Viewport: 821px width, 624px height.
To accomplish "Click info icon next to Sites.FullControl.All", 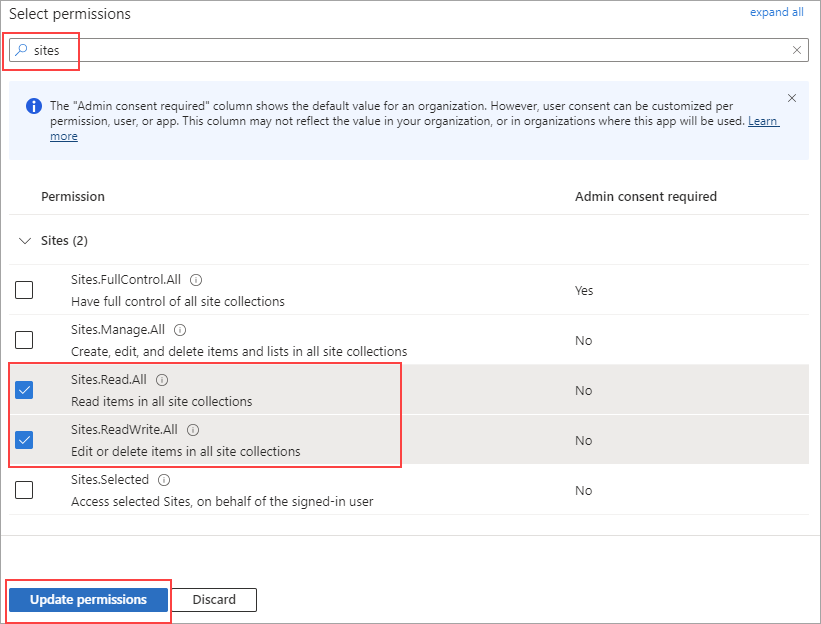I will click(196, 280).
